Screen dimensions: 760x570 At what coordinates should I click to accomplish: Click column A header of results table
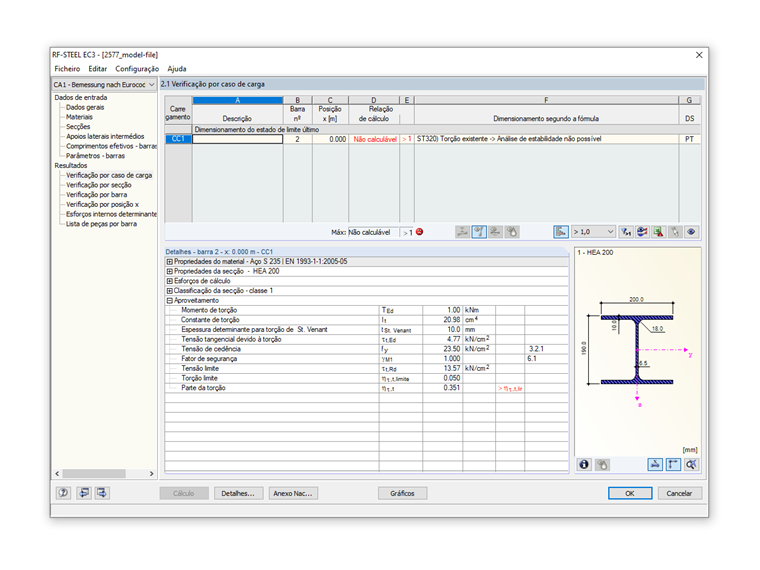[238, 100]
